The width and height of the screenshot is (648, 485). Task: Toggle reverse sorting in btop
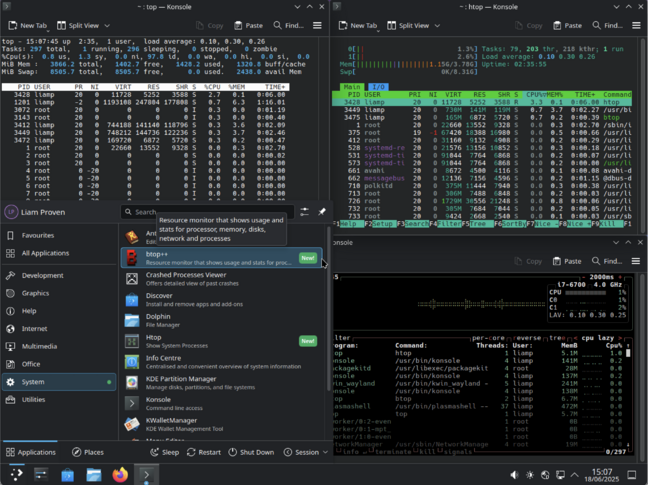pyautogui.click(x=529, y=338)
